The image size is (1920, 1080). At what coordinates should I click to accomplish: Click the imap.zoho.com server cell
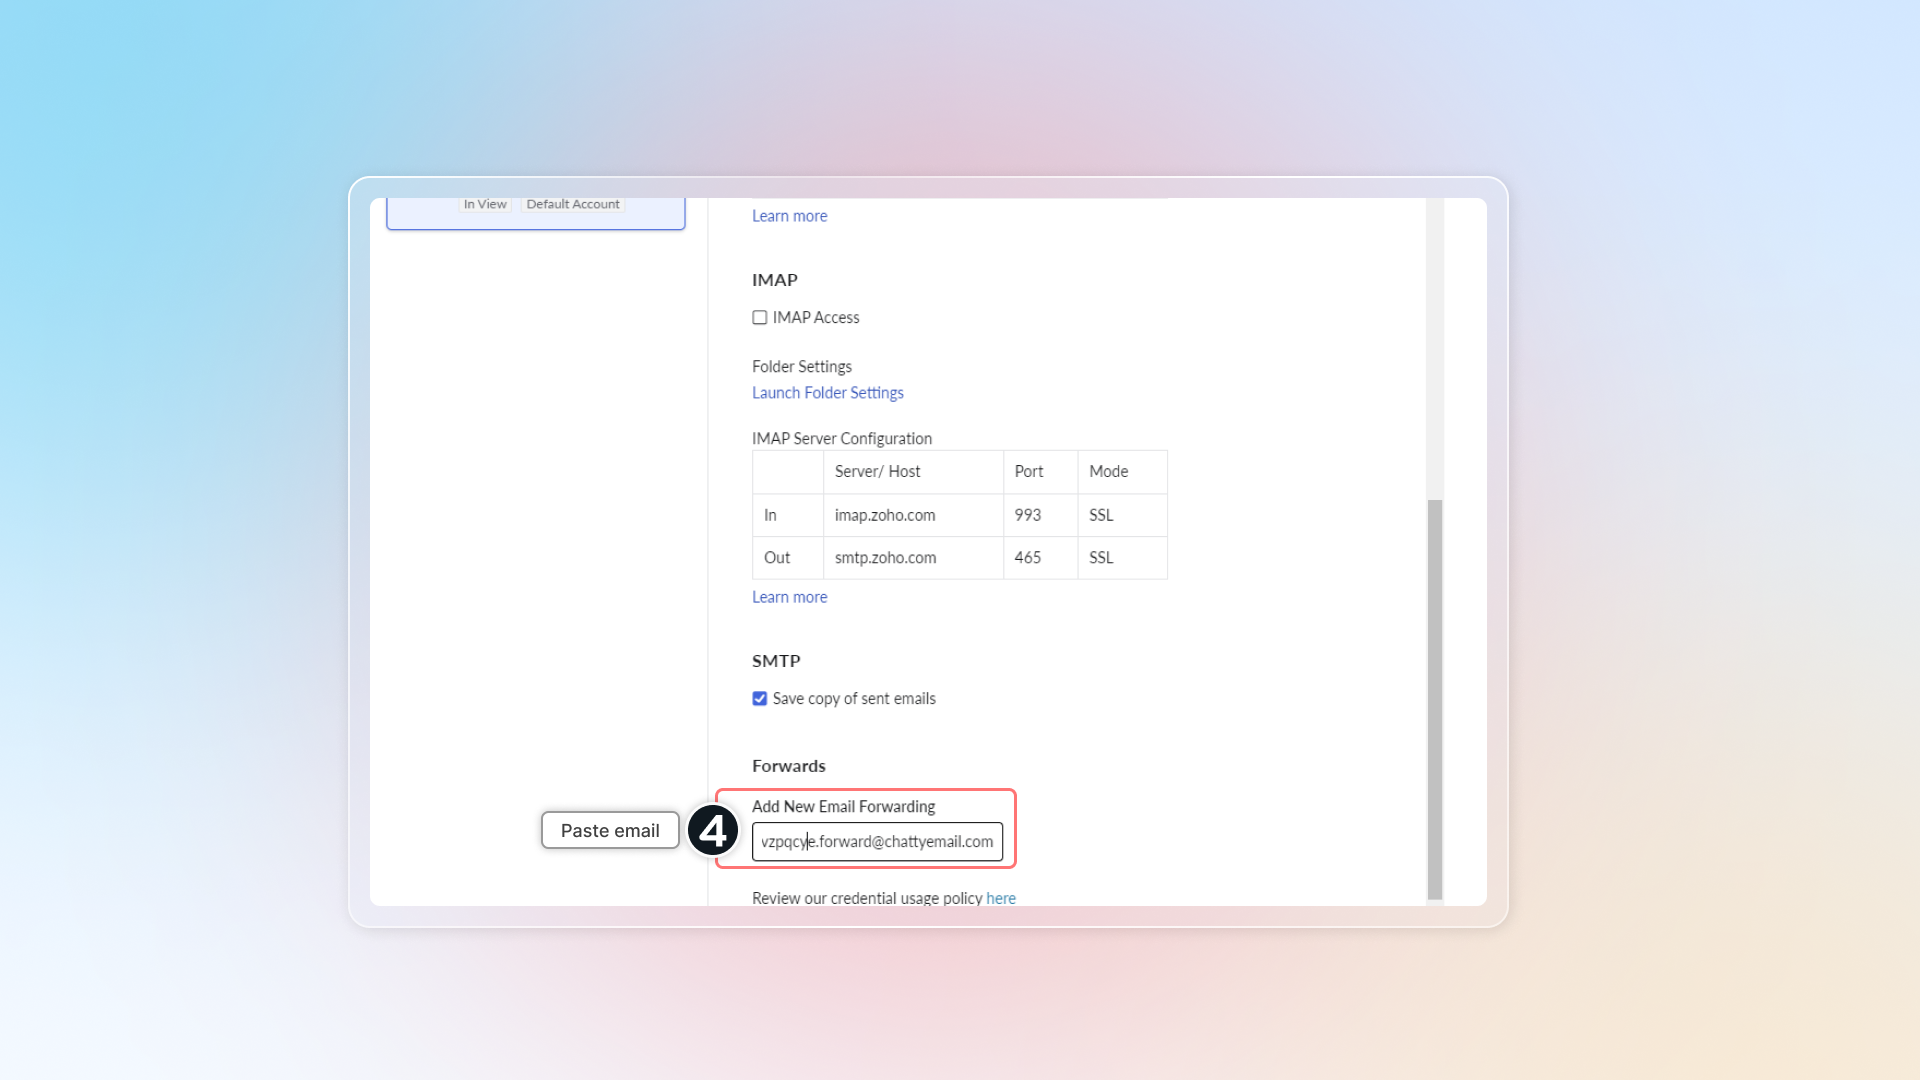coord(885,515)
